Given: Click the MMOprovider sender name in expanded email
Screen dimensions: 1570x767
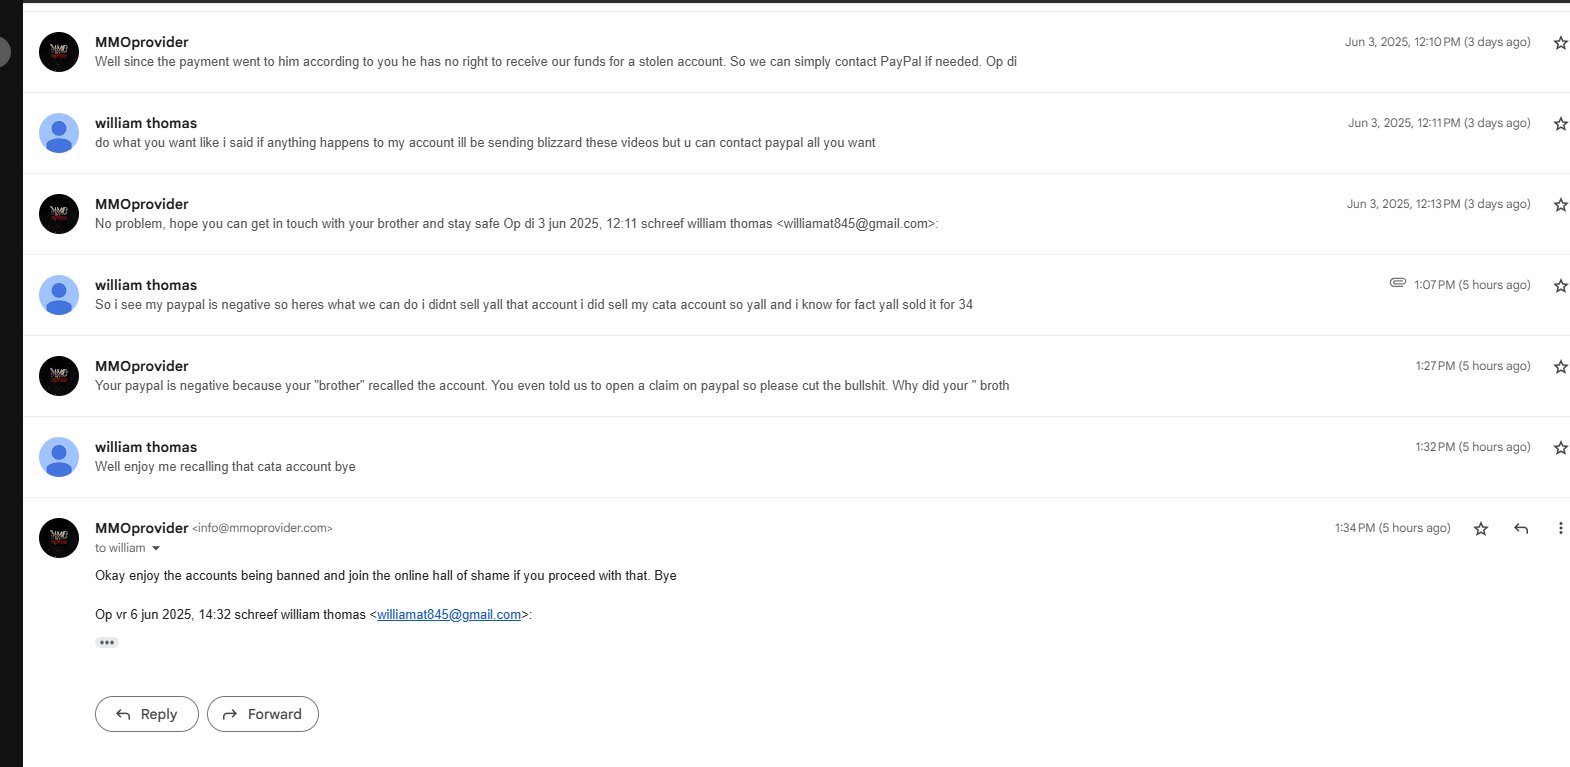Looking at the screenshot, I should tap(141, 528).
